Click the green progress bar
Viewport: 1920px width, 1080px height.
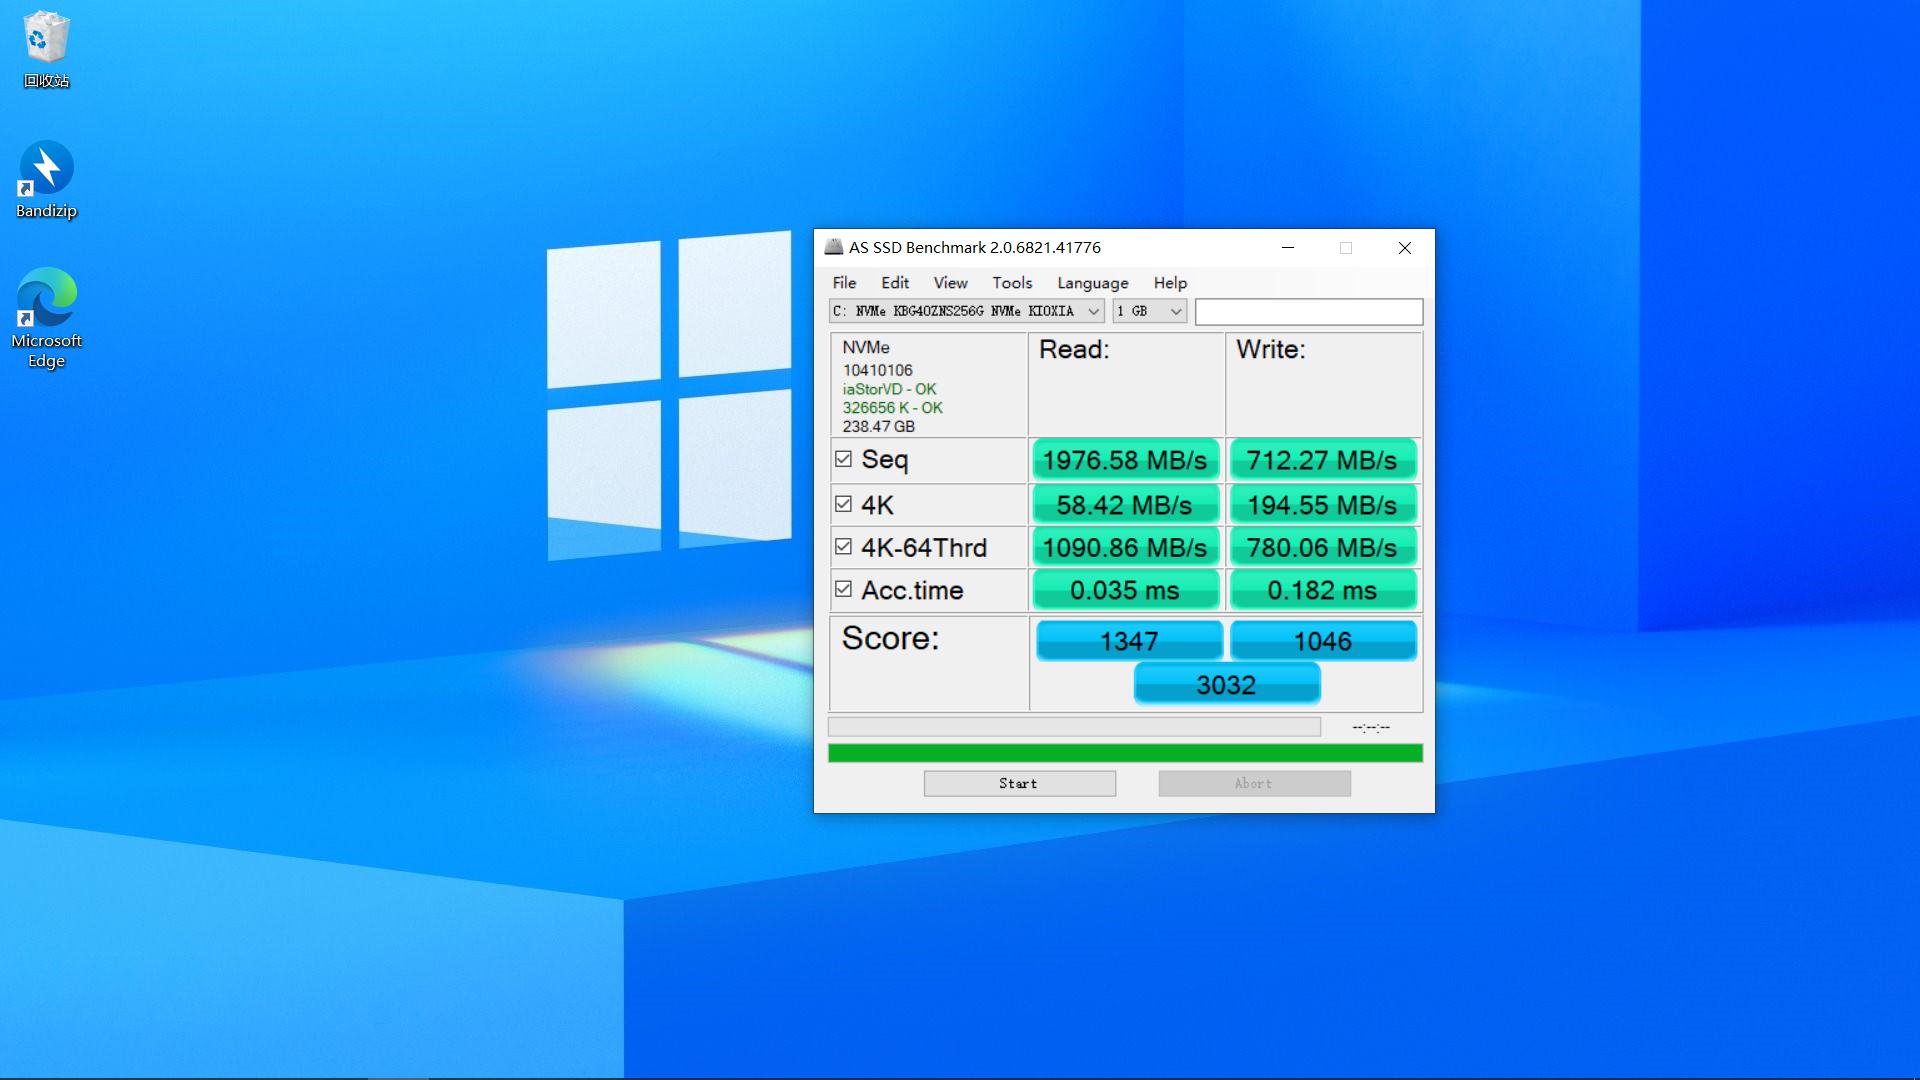(x=1124, y=753)
